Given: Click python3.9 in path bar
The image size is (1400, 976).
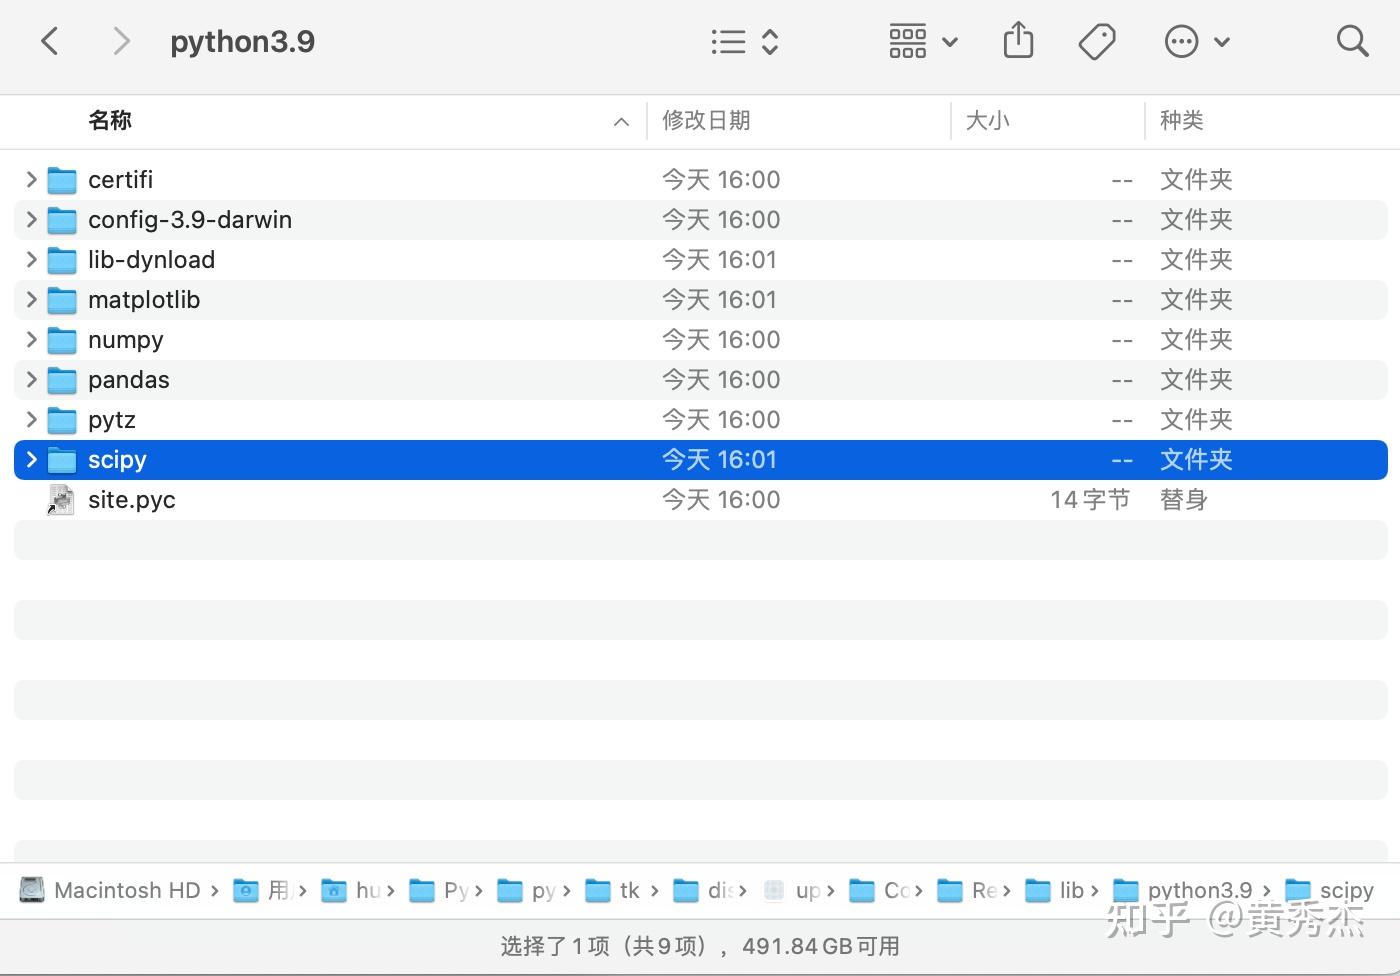Looking at the screenshot, I should [1183, 890].
